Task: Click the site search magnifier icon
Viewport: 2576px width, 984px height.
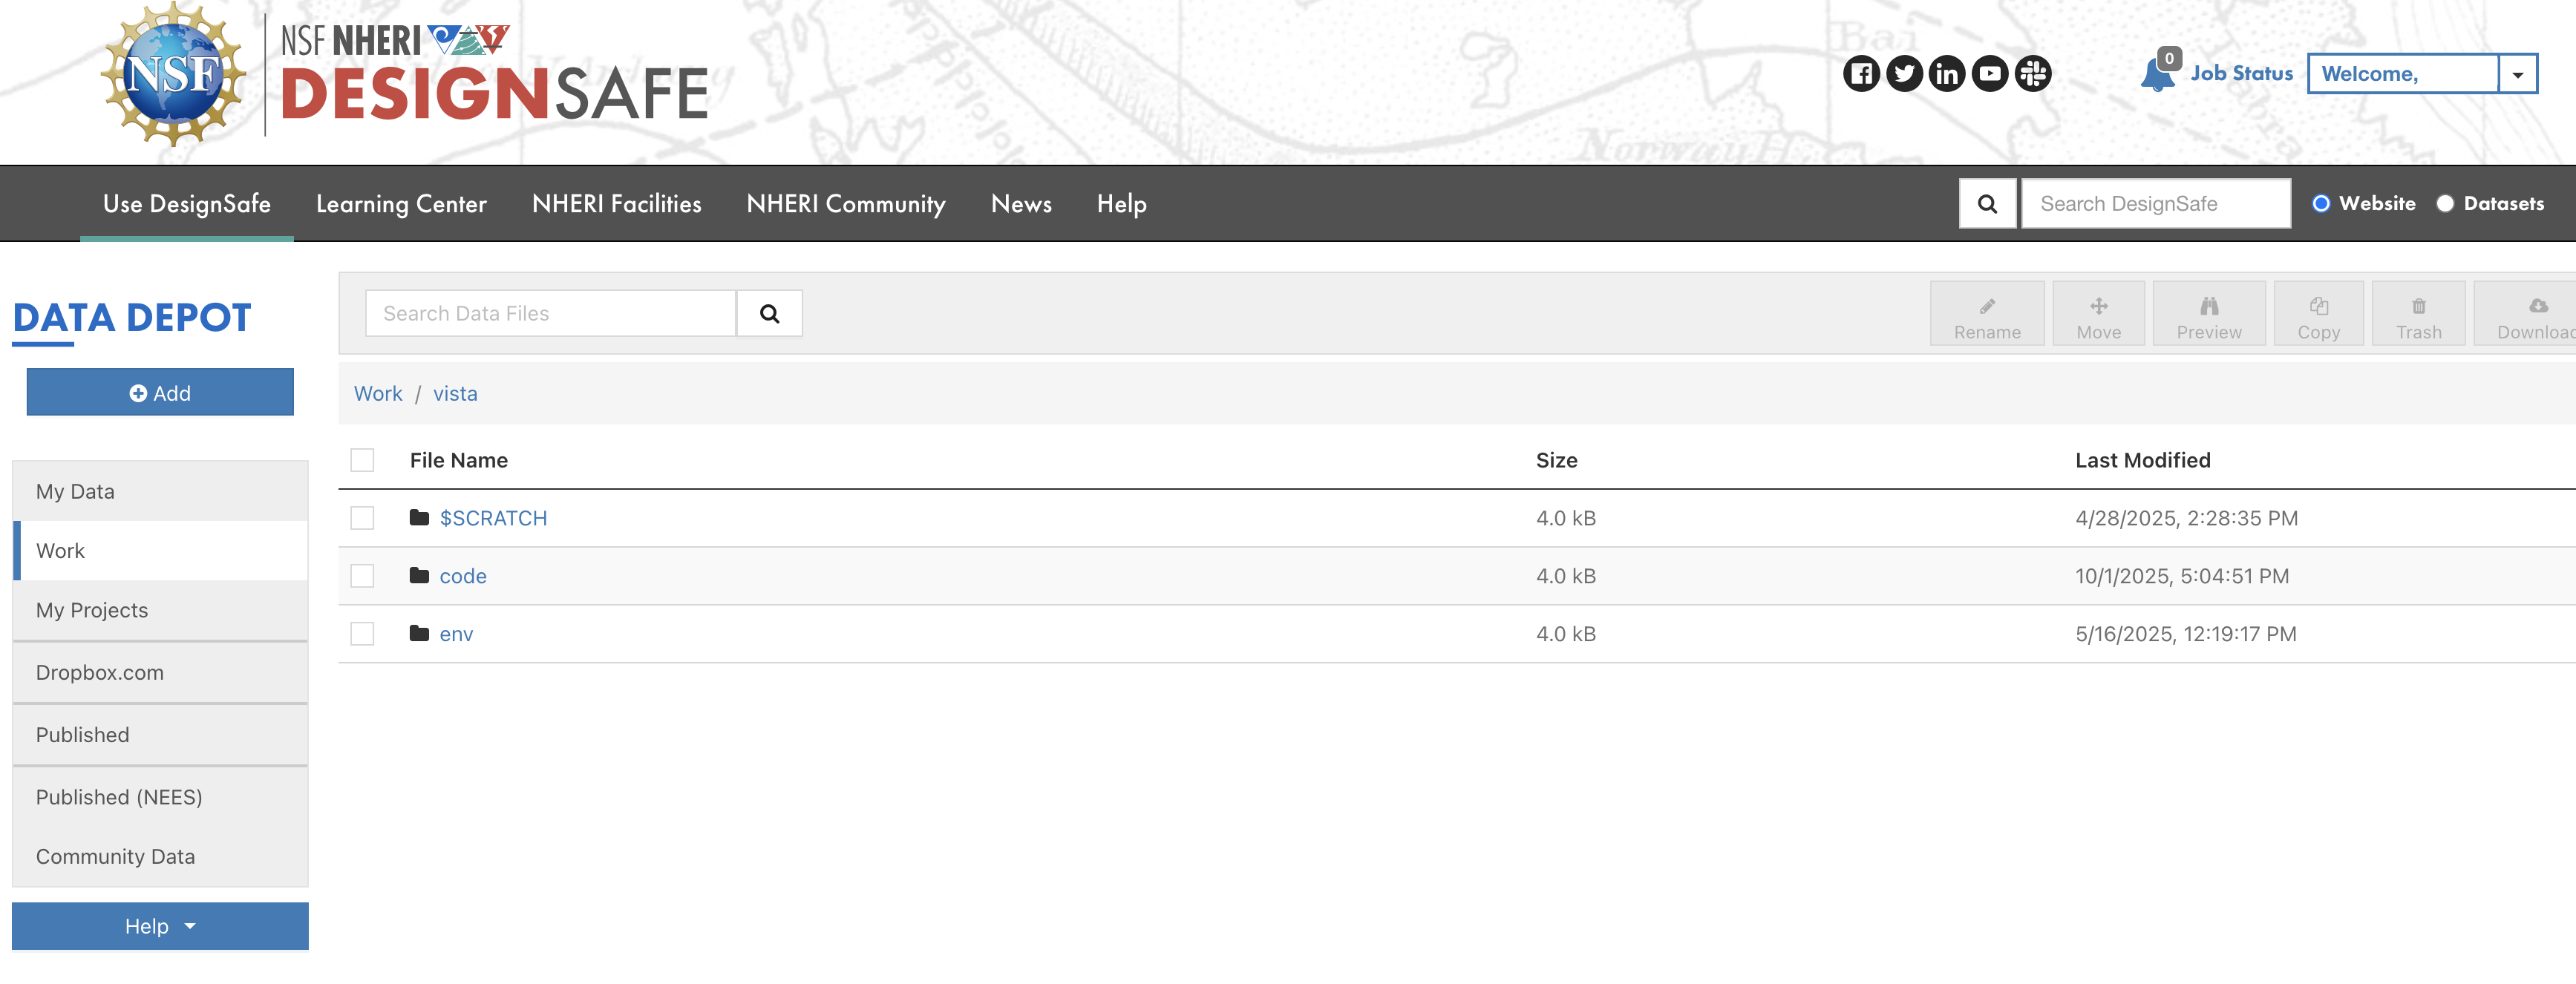Action: click(x=1987, y=204)
